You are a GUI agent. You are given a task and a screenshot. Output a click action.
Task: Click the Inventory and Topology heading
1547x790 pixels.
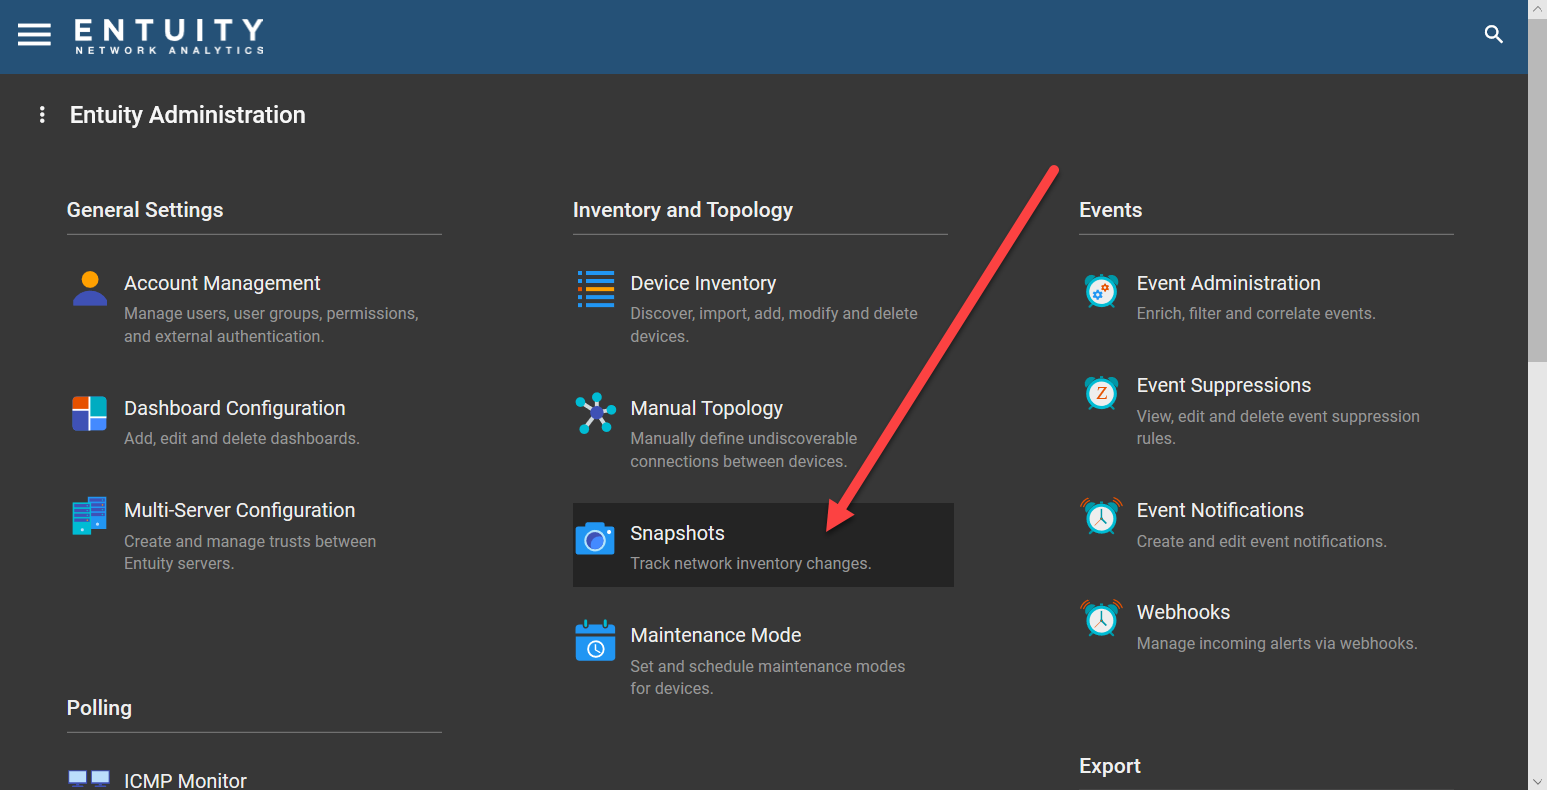tap(683, 210)
